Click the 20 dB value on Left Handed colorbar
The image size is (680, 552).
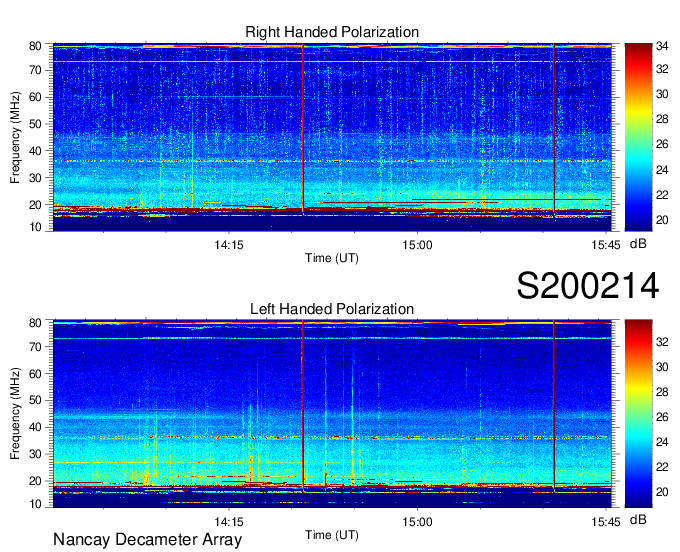click(x=662, y=492)
